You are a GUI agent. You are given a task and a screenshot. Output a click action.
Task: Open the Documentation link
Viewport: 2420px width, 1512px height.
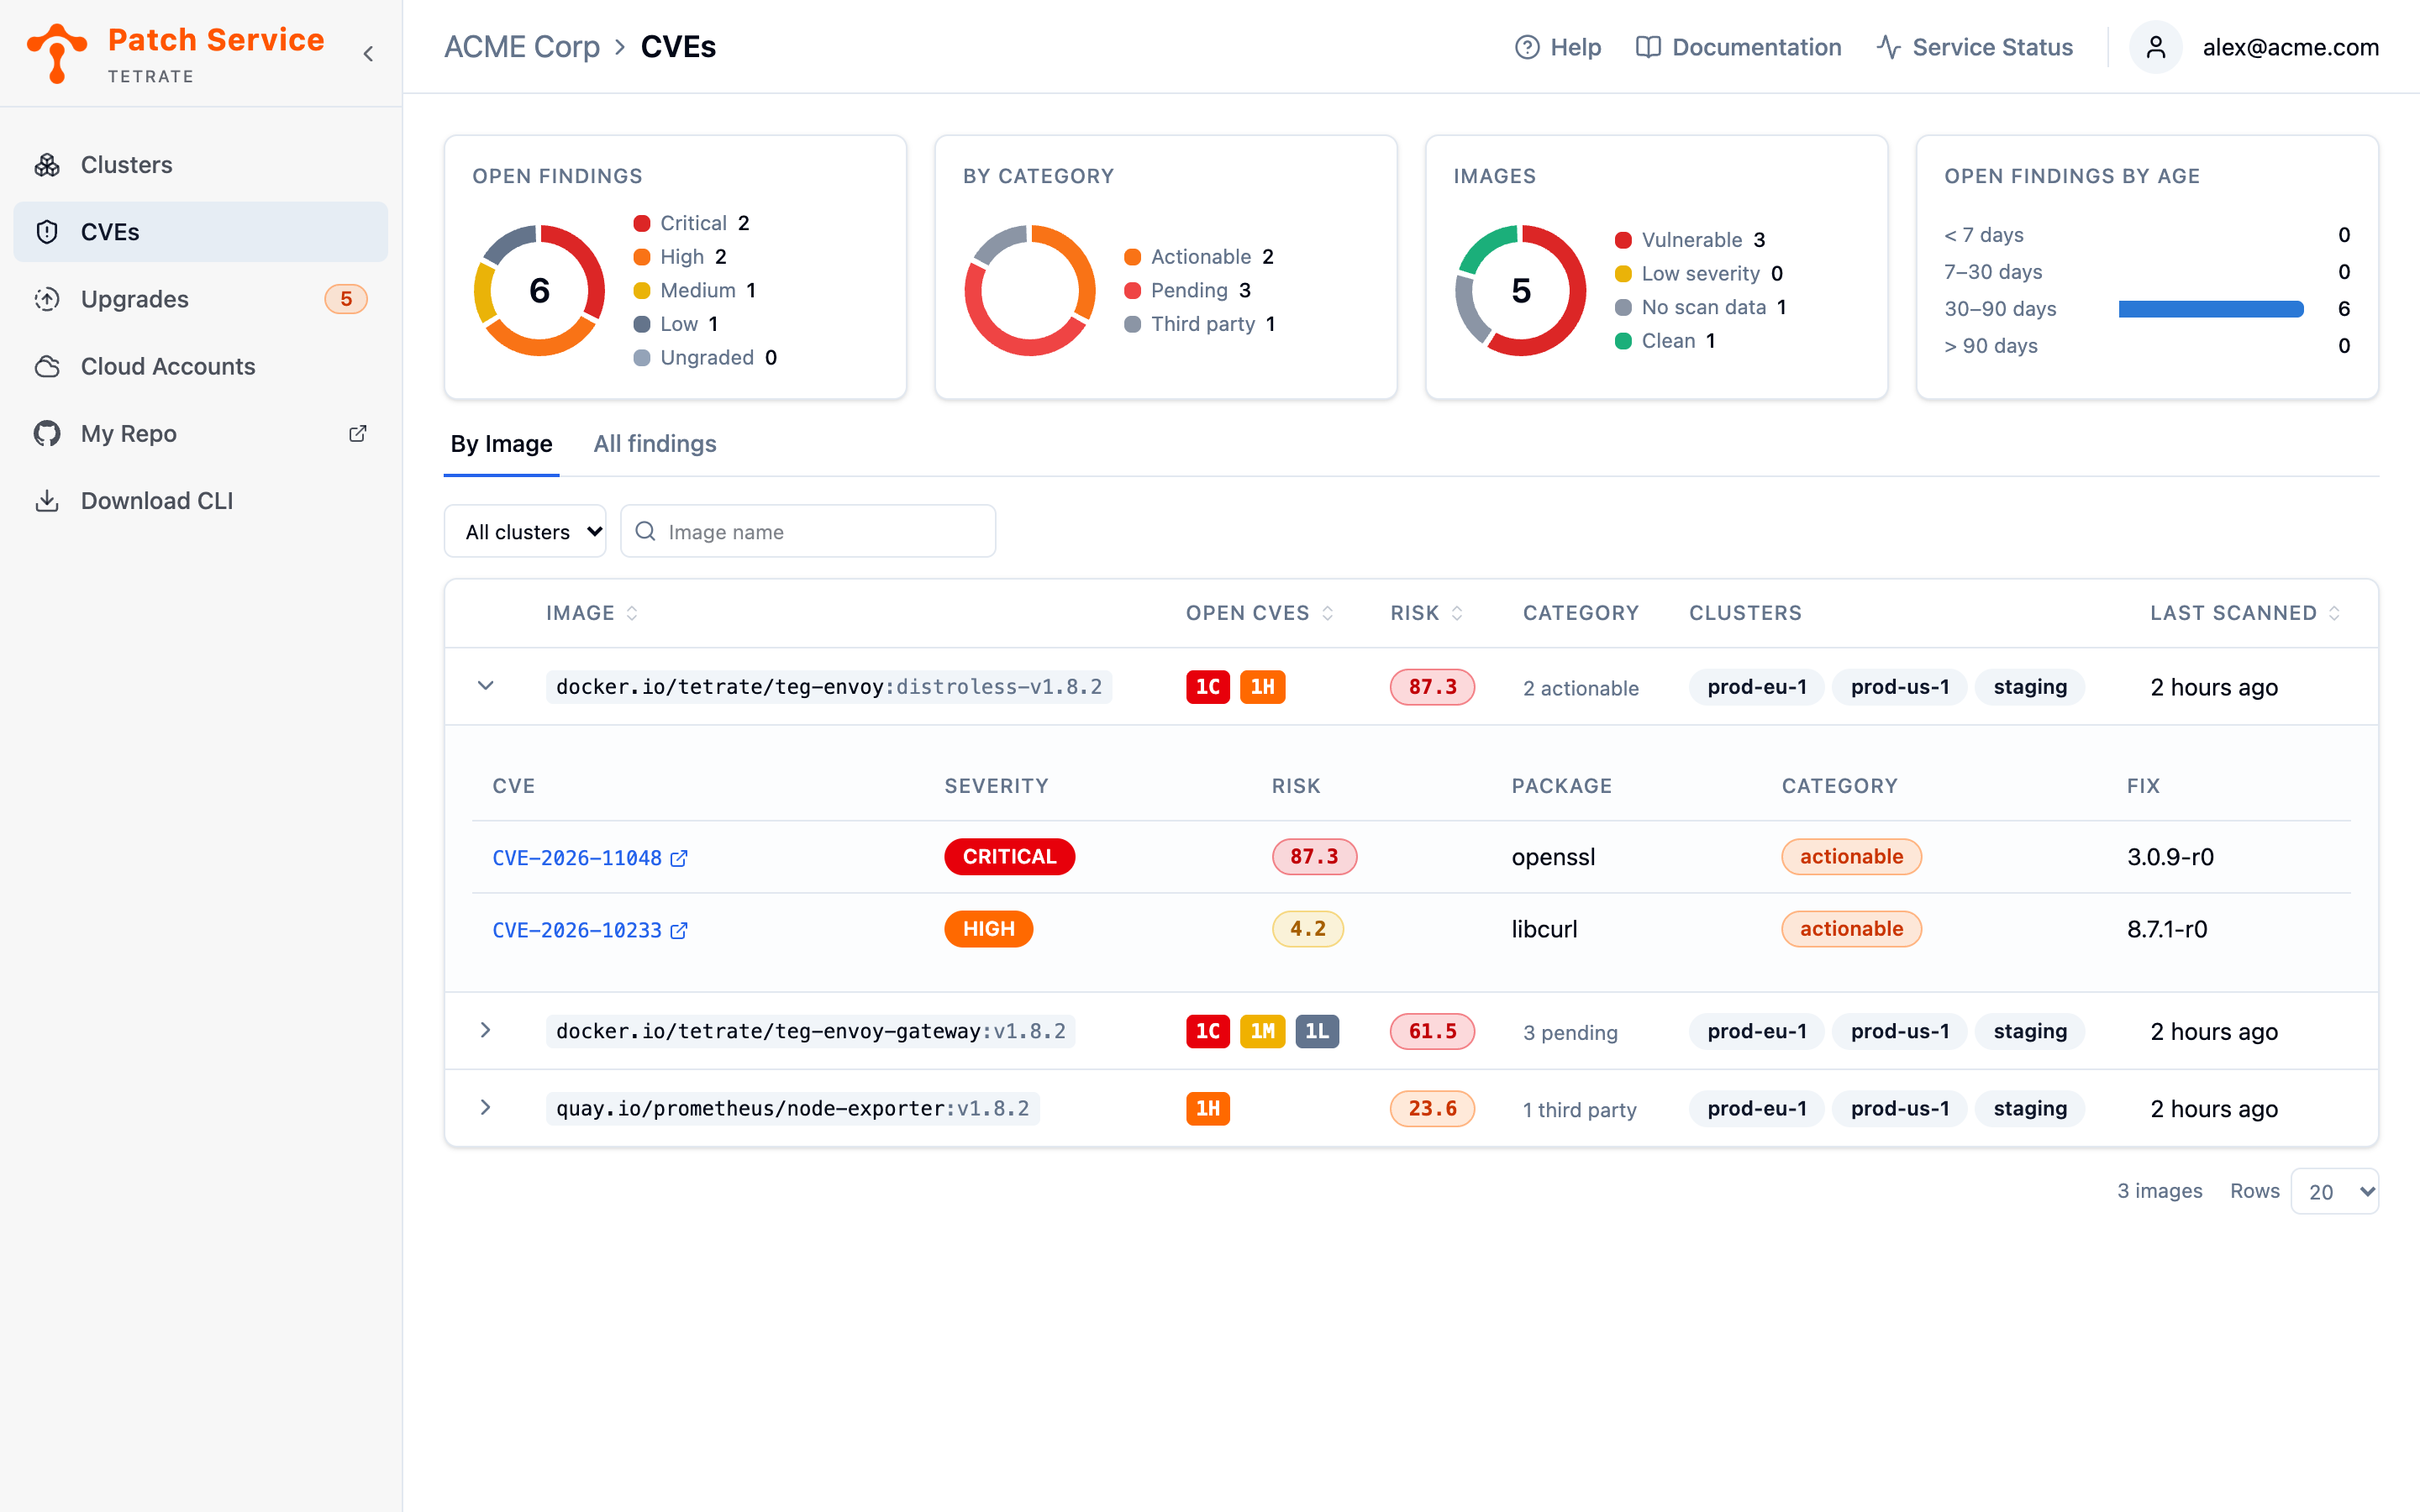pos(1738,47)
